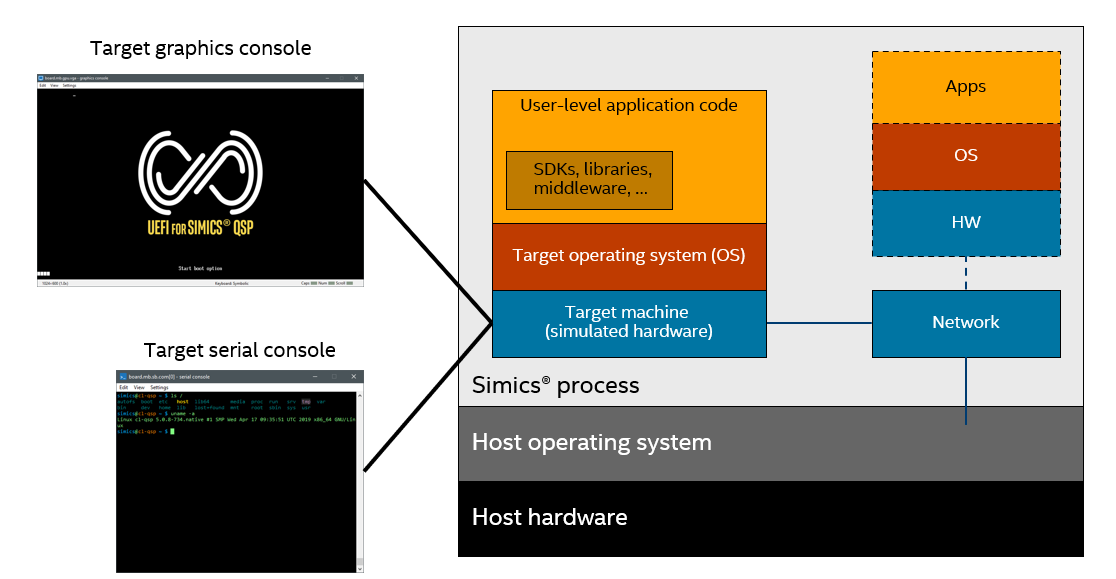The image size is (1116, 579).
Task: Minimize the serial console window
Action: click(x=315, y=376)
